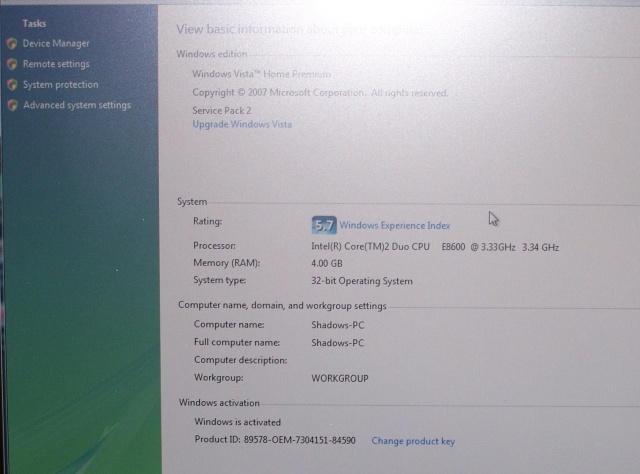Click Change product key link
The height and width of the screenshot is (474, 640).
(413, 441)
